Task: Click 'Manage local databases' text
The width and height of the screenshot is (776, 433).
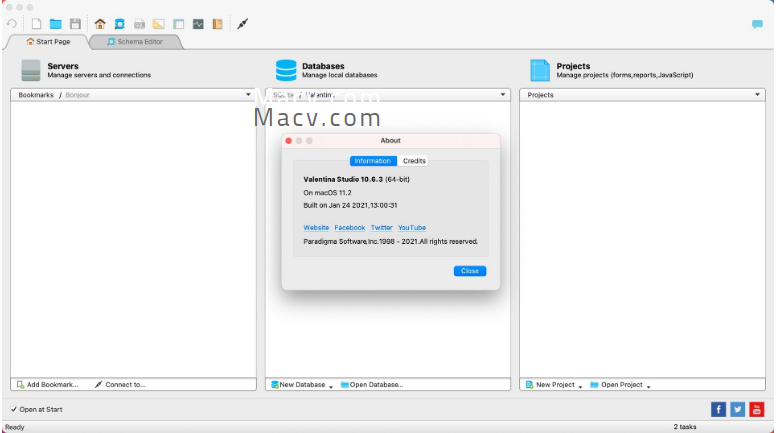Action: coord(340,75)
